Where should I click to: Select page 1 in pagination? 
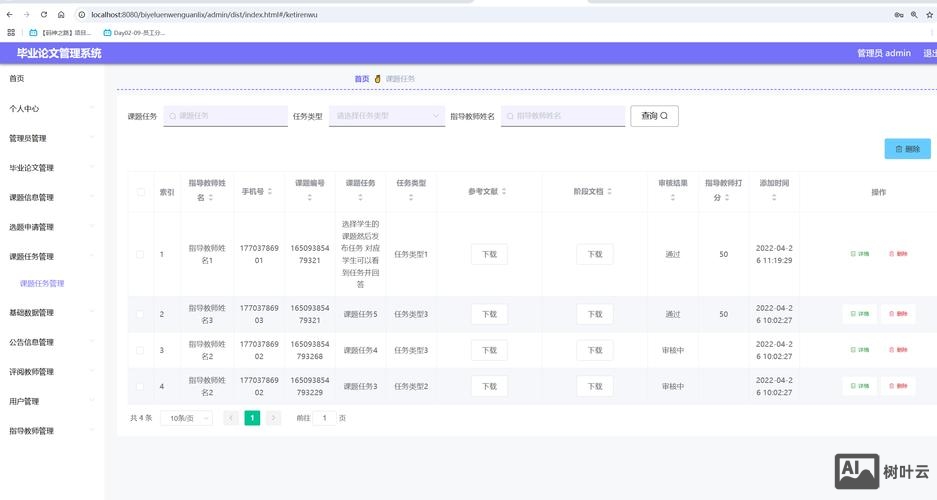pos(252,418)
